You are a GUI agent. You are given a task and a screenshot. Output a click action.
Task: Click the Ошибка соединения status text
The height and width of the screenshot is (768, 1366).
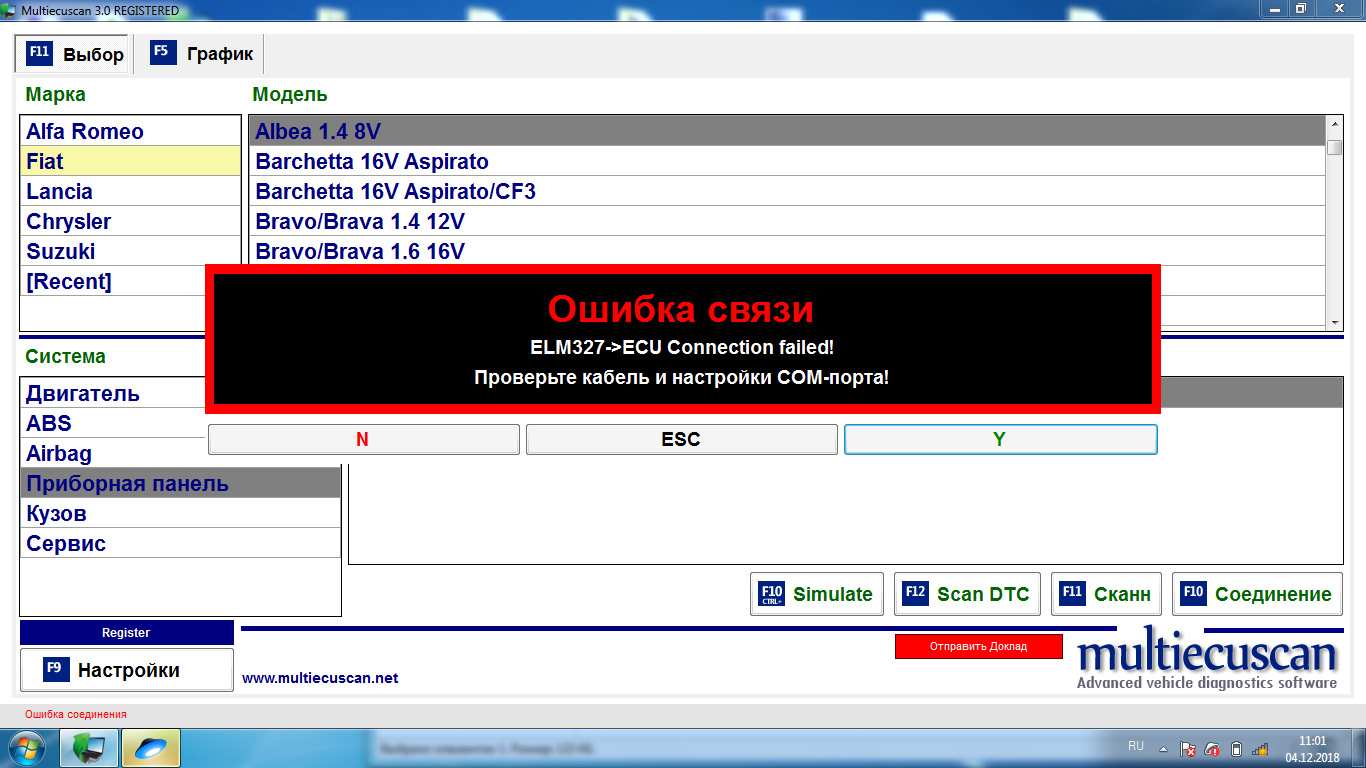coord(76,714)
